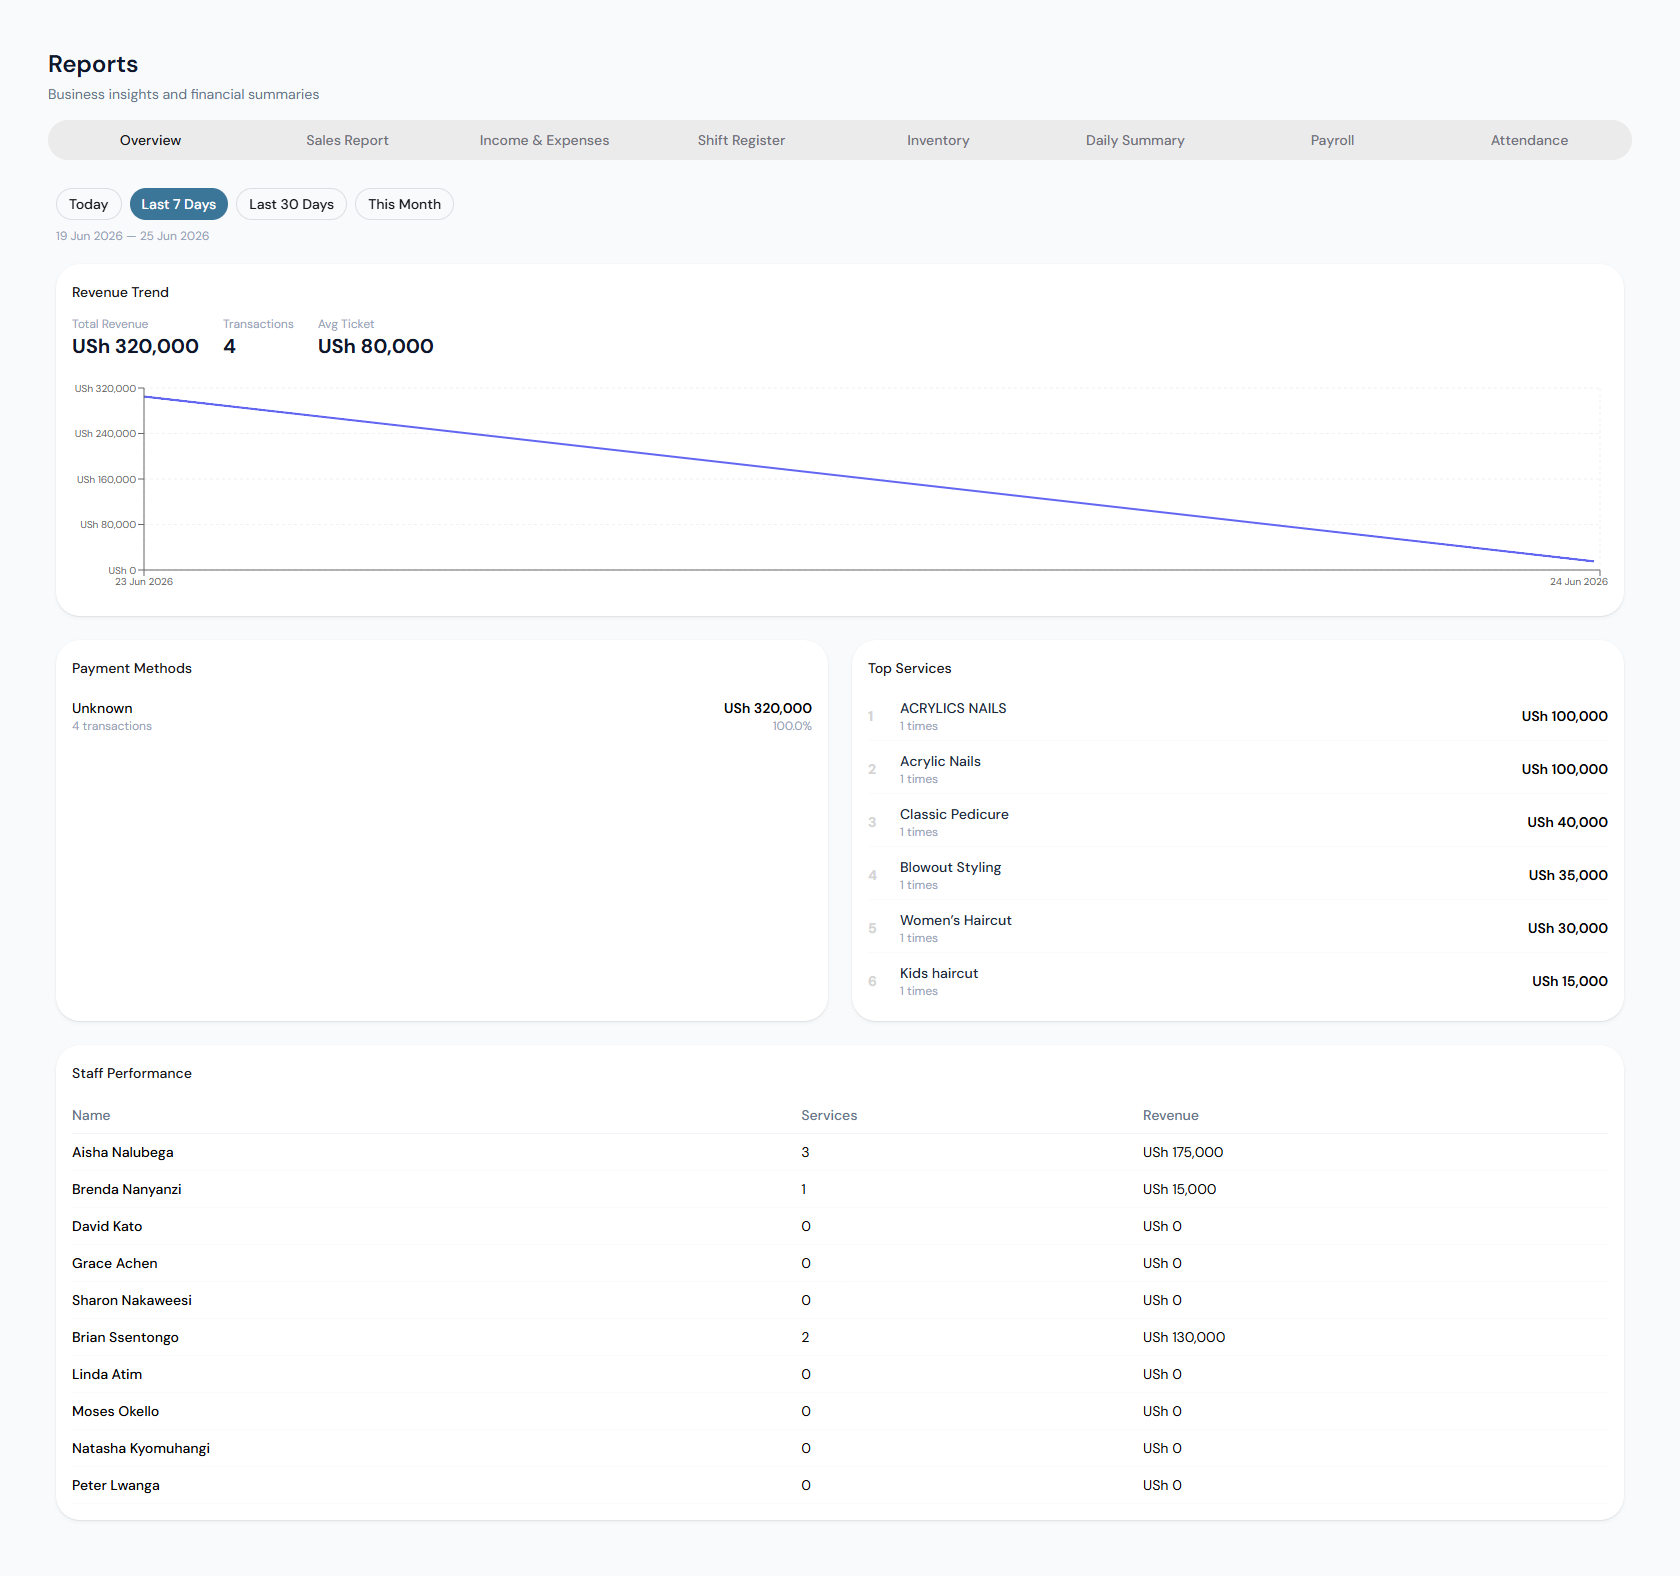Choose the Last 30 Days range
1680x1576 pixels.
[291, 204]
